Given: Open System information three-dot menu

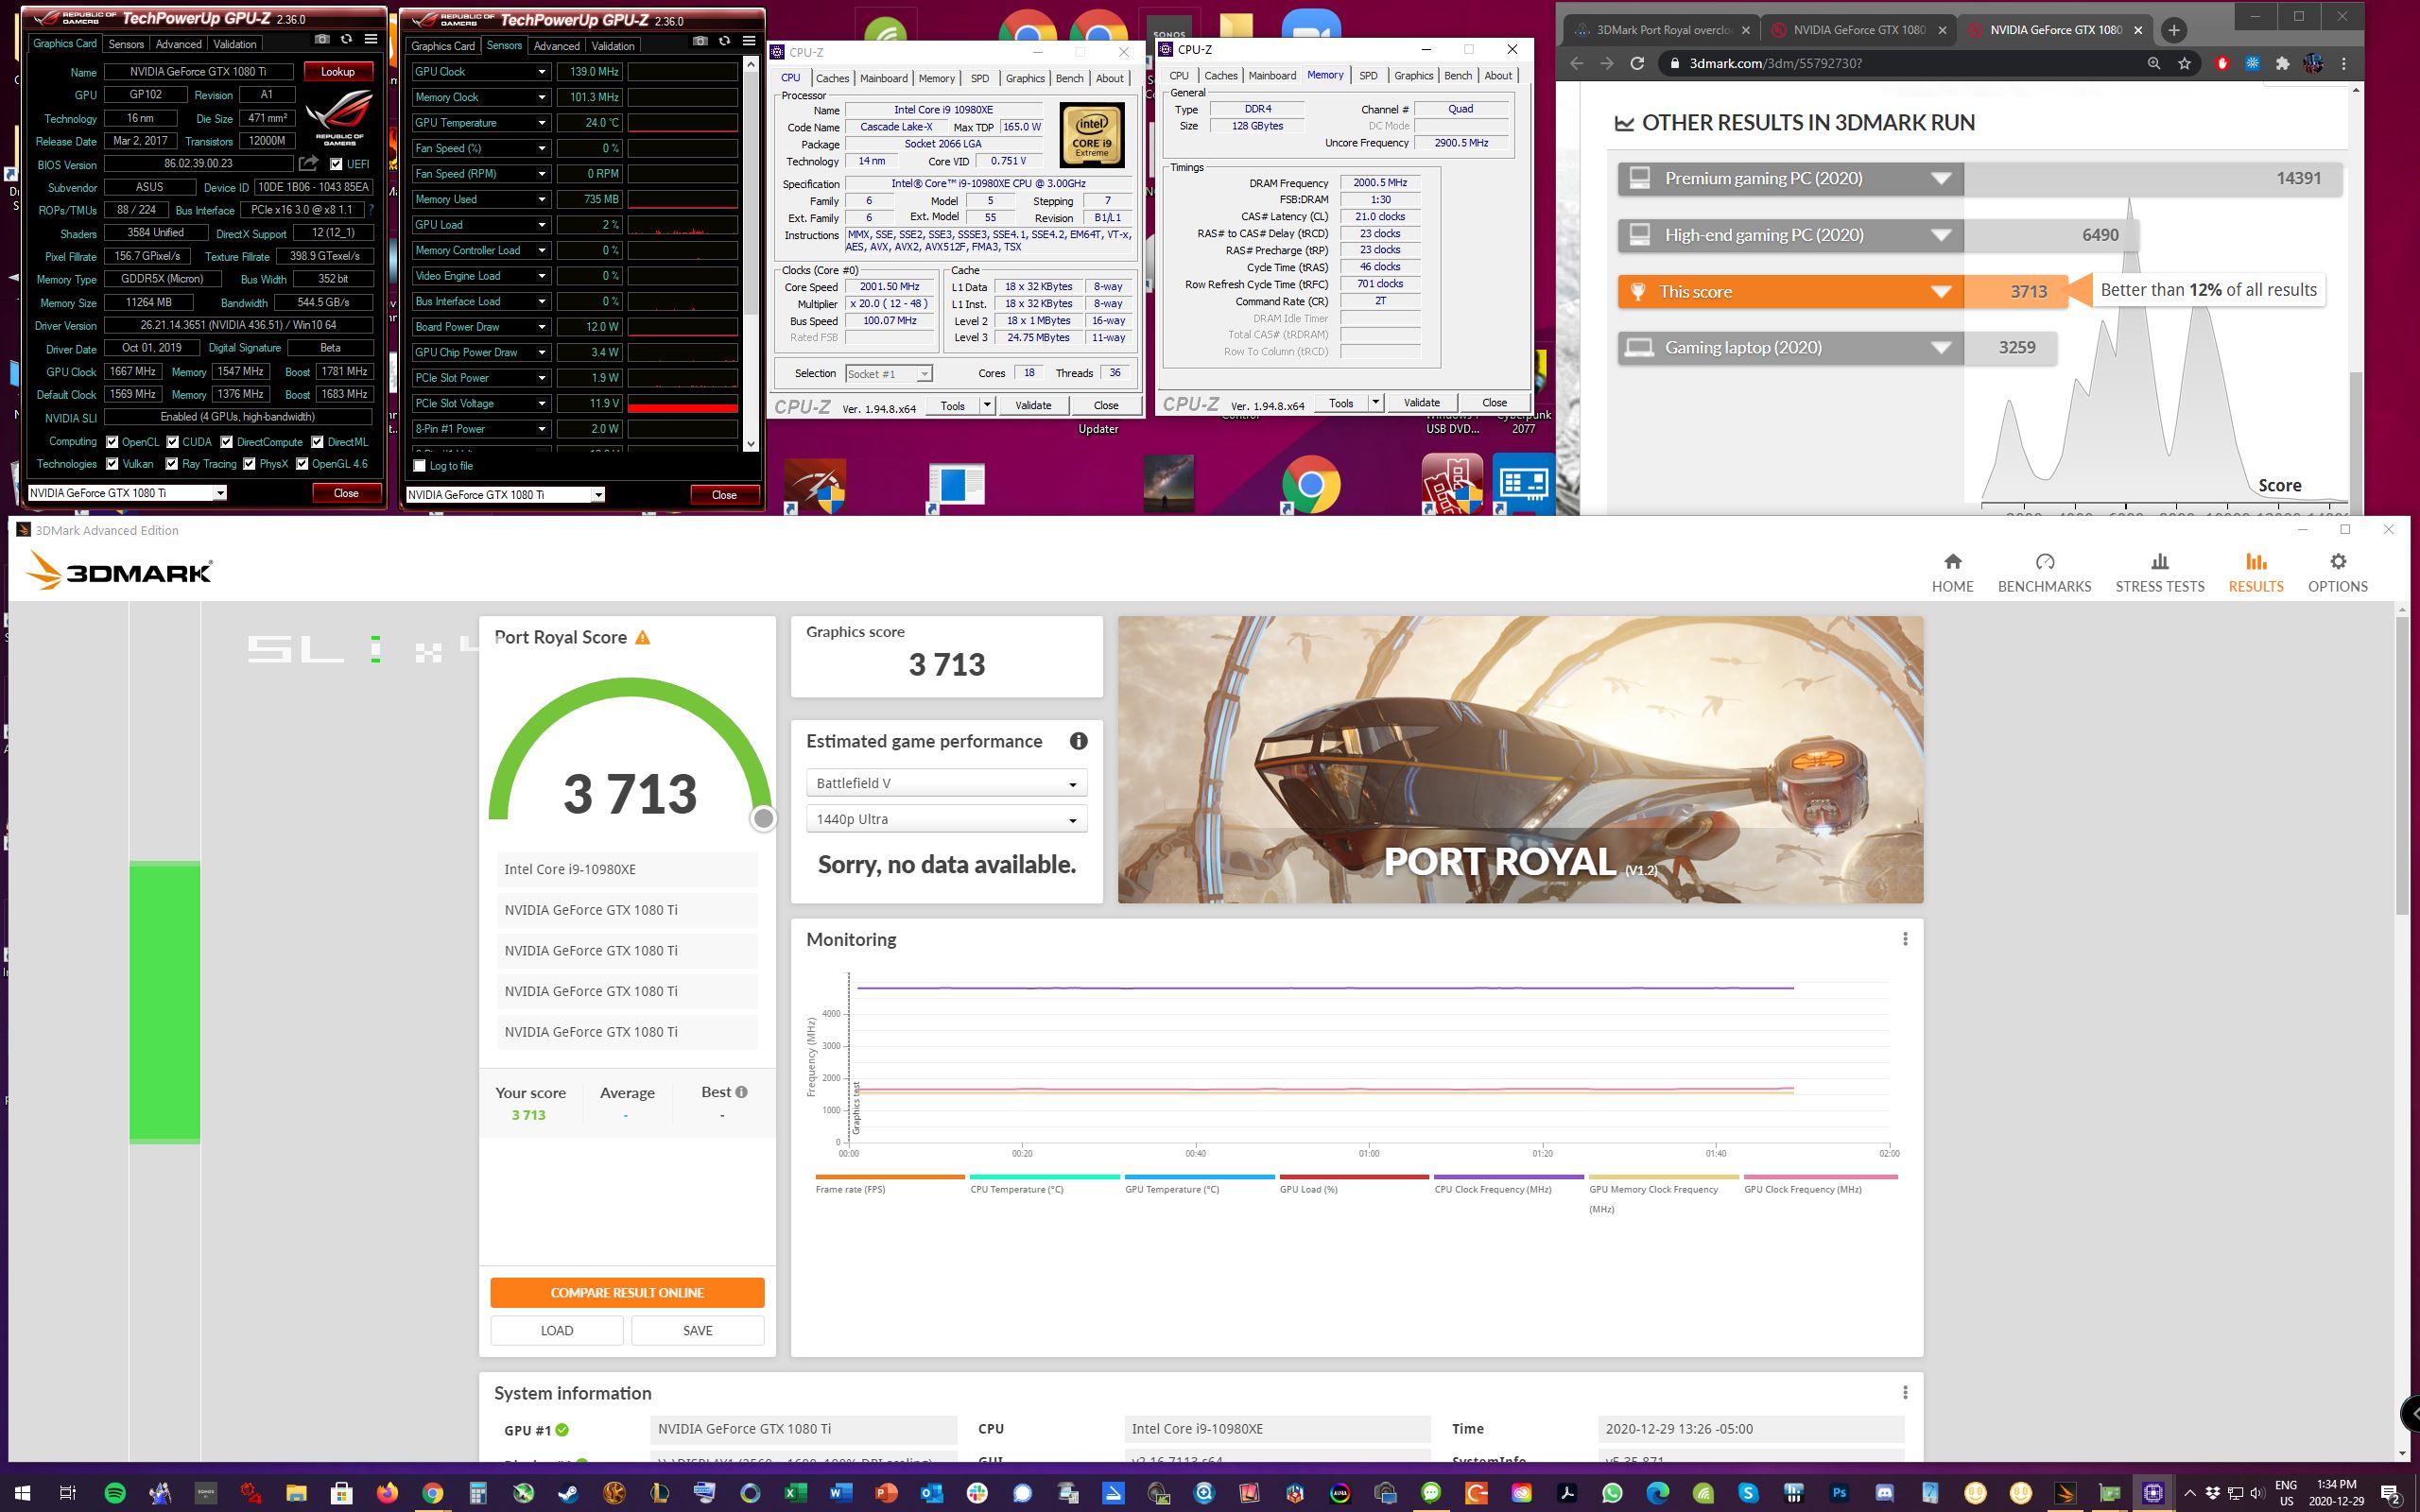Looking at the screenshot, I should [x=1905, y=1393].
